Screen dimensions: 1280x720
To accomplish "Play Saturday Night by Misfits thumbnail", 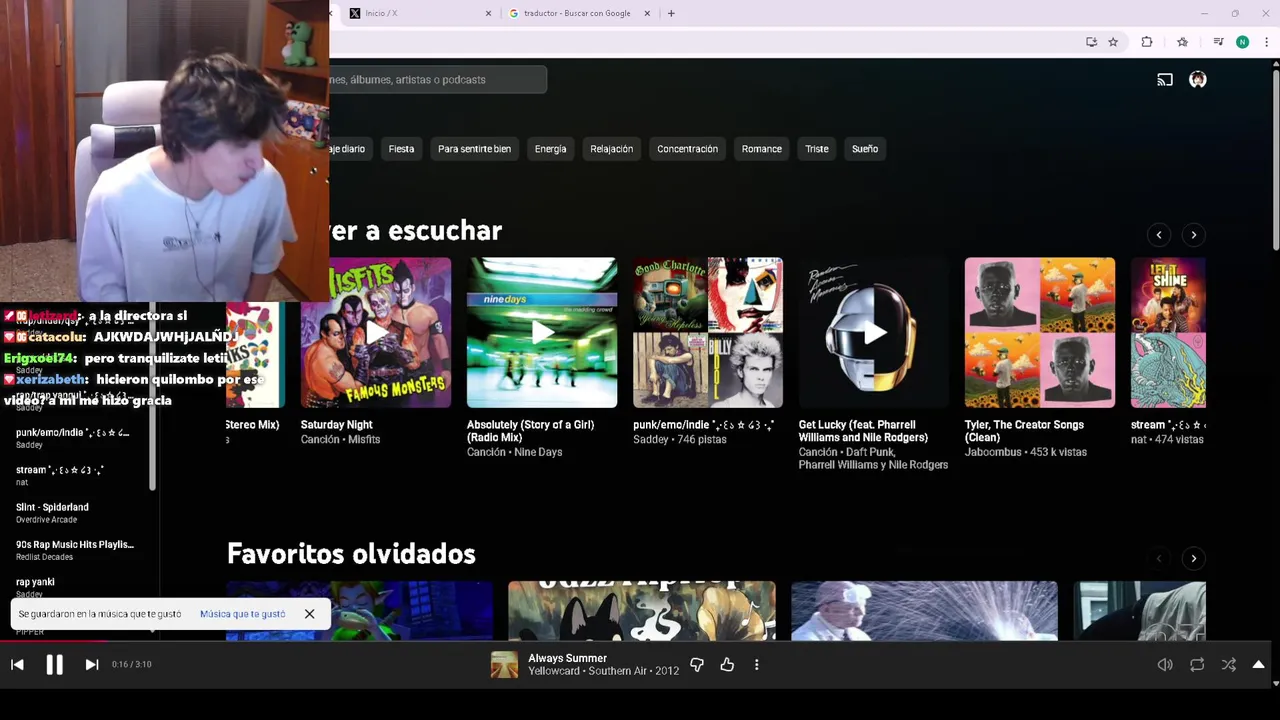I will pos(376,333).
